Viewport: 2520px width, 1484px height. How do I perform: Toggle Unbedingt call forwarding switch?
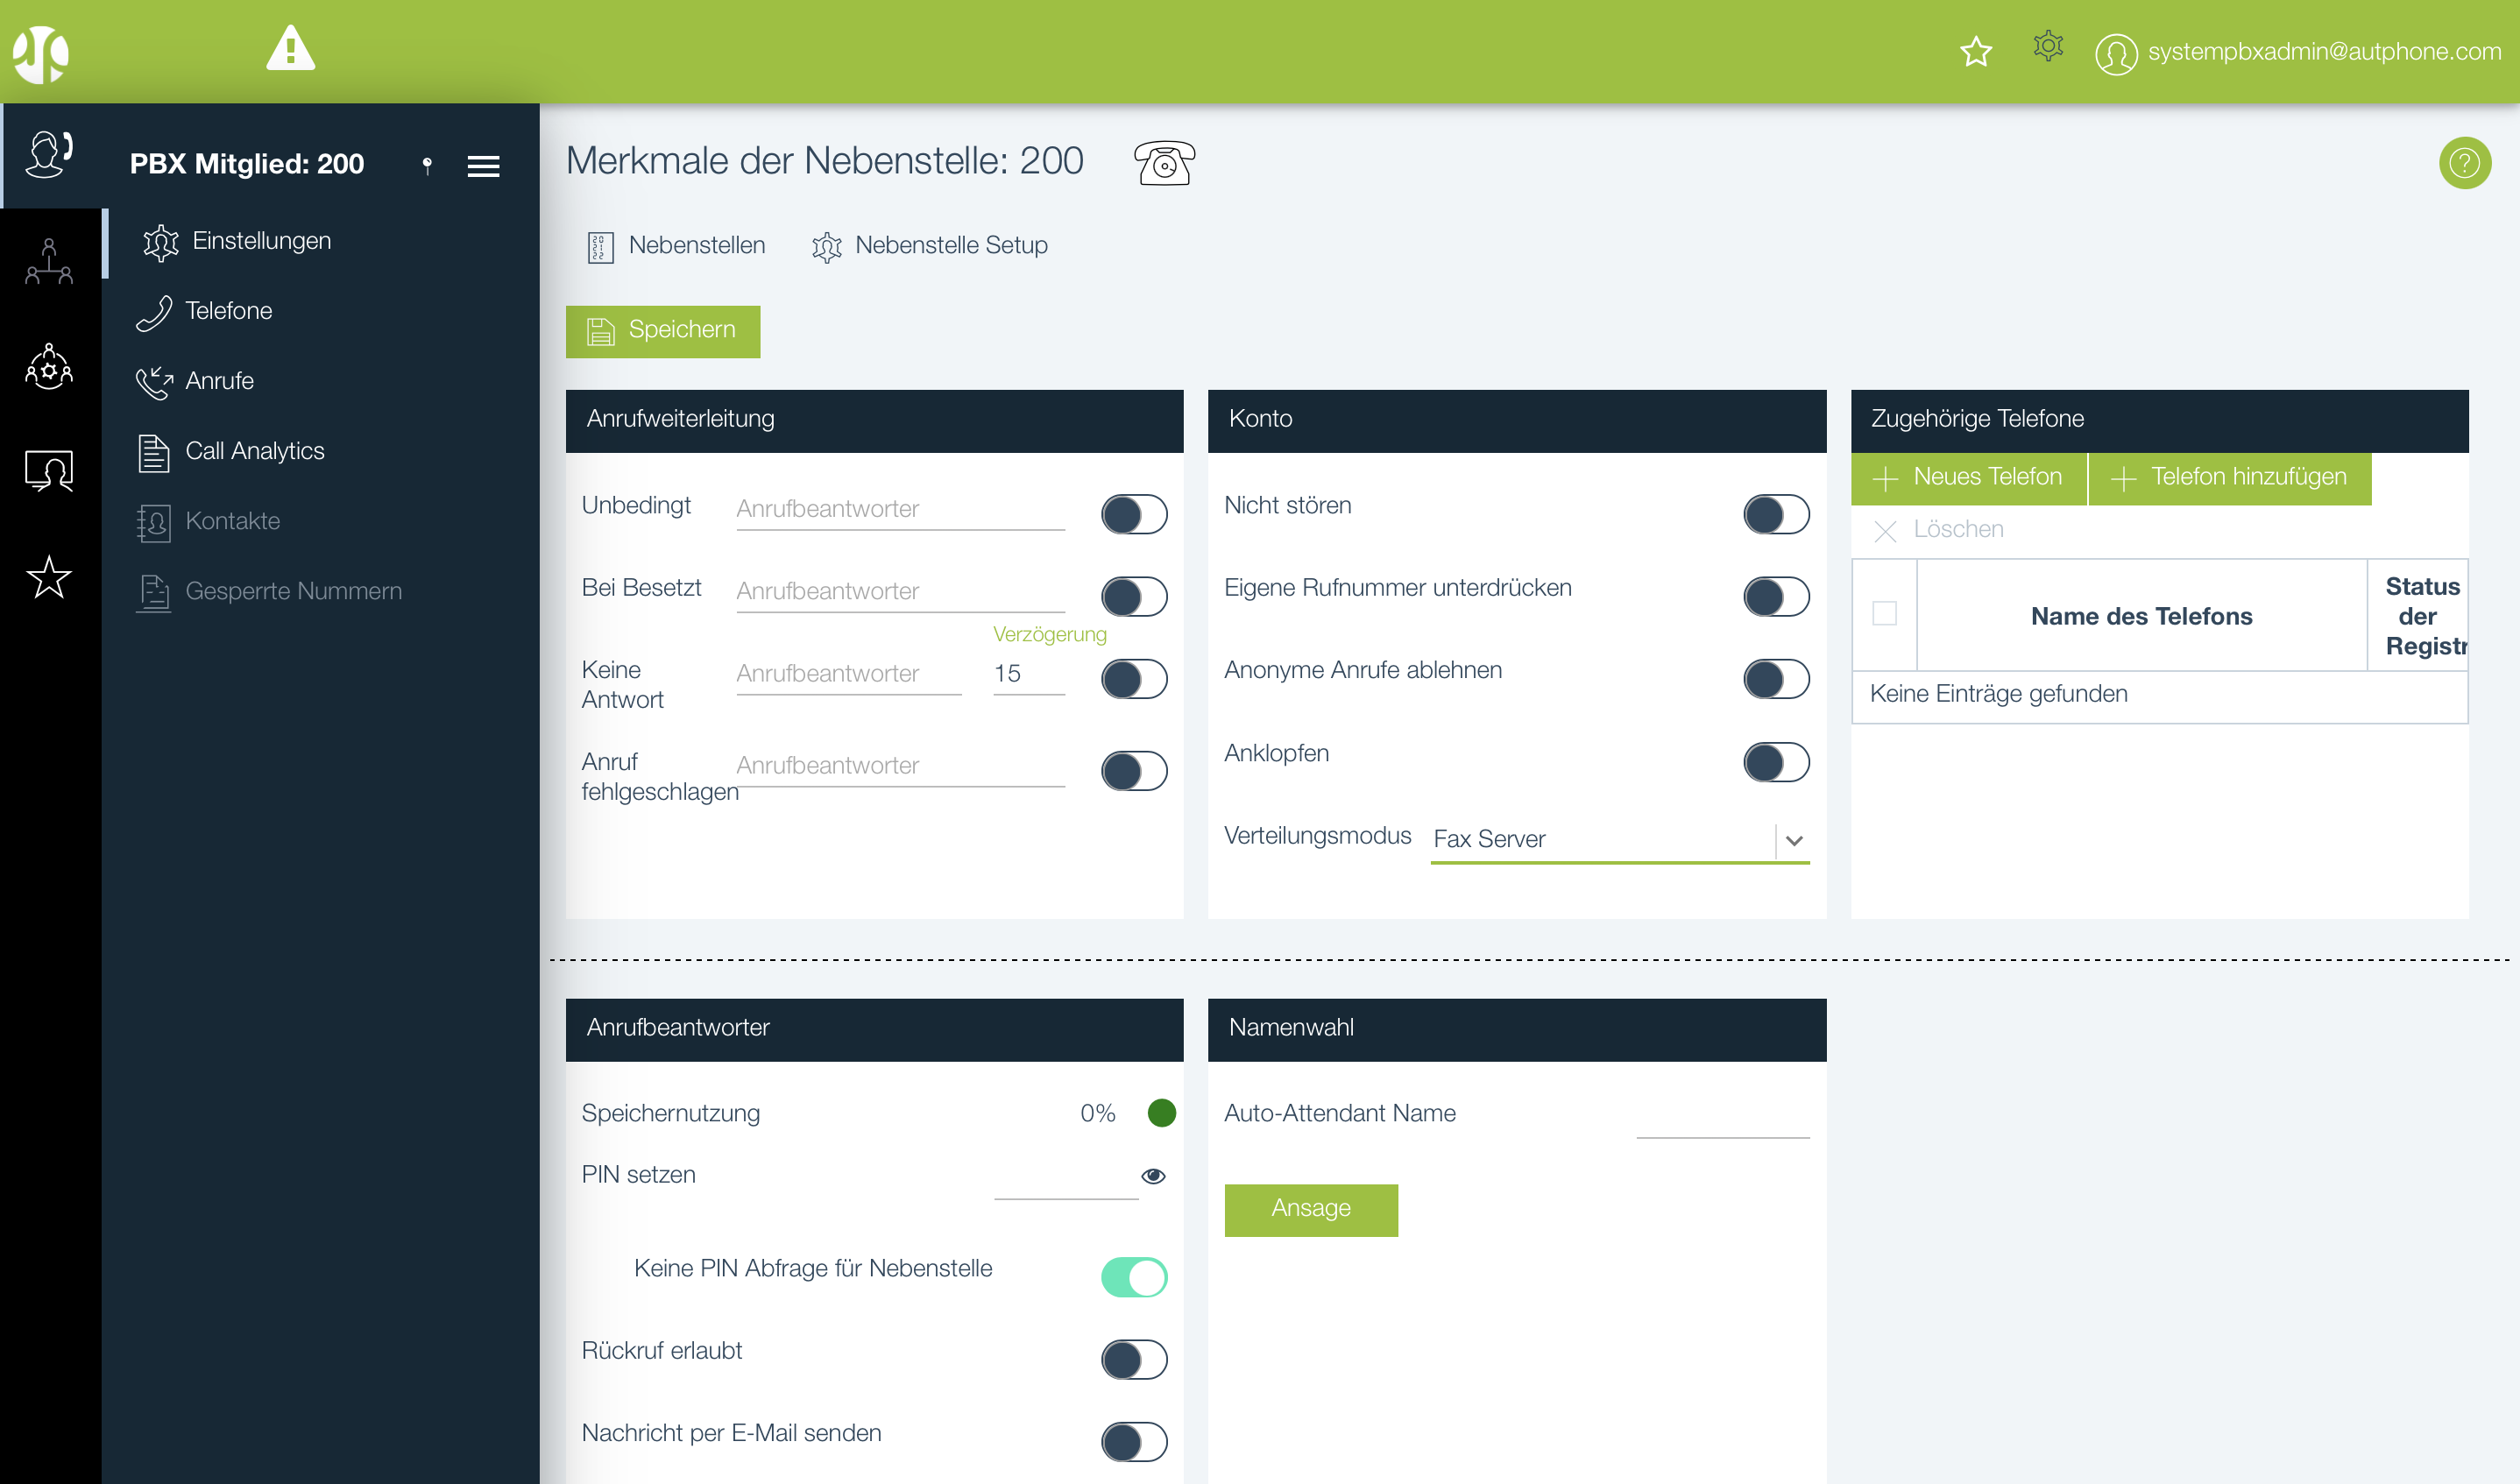tap(1133, 514)
